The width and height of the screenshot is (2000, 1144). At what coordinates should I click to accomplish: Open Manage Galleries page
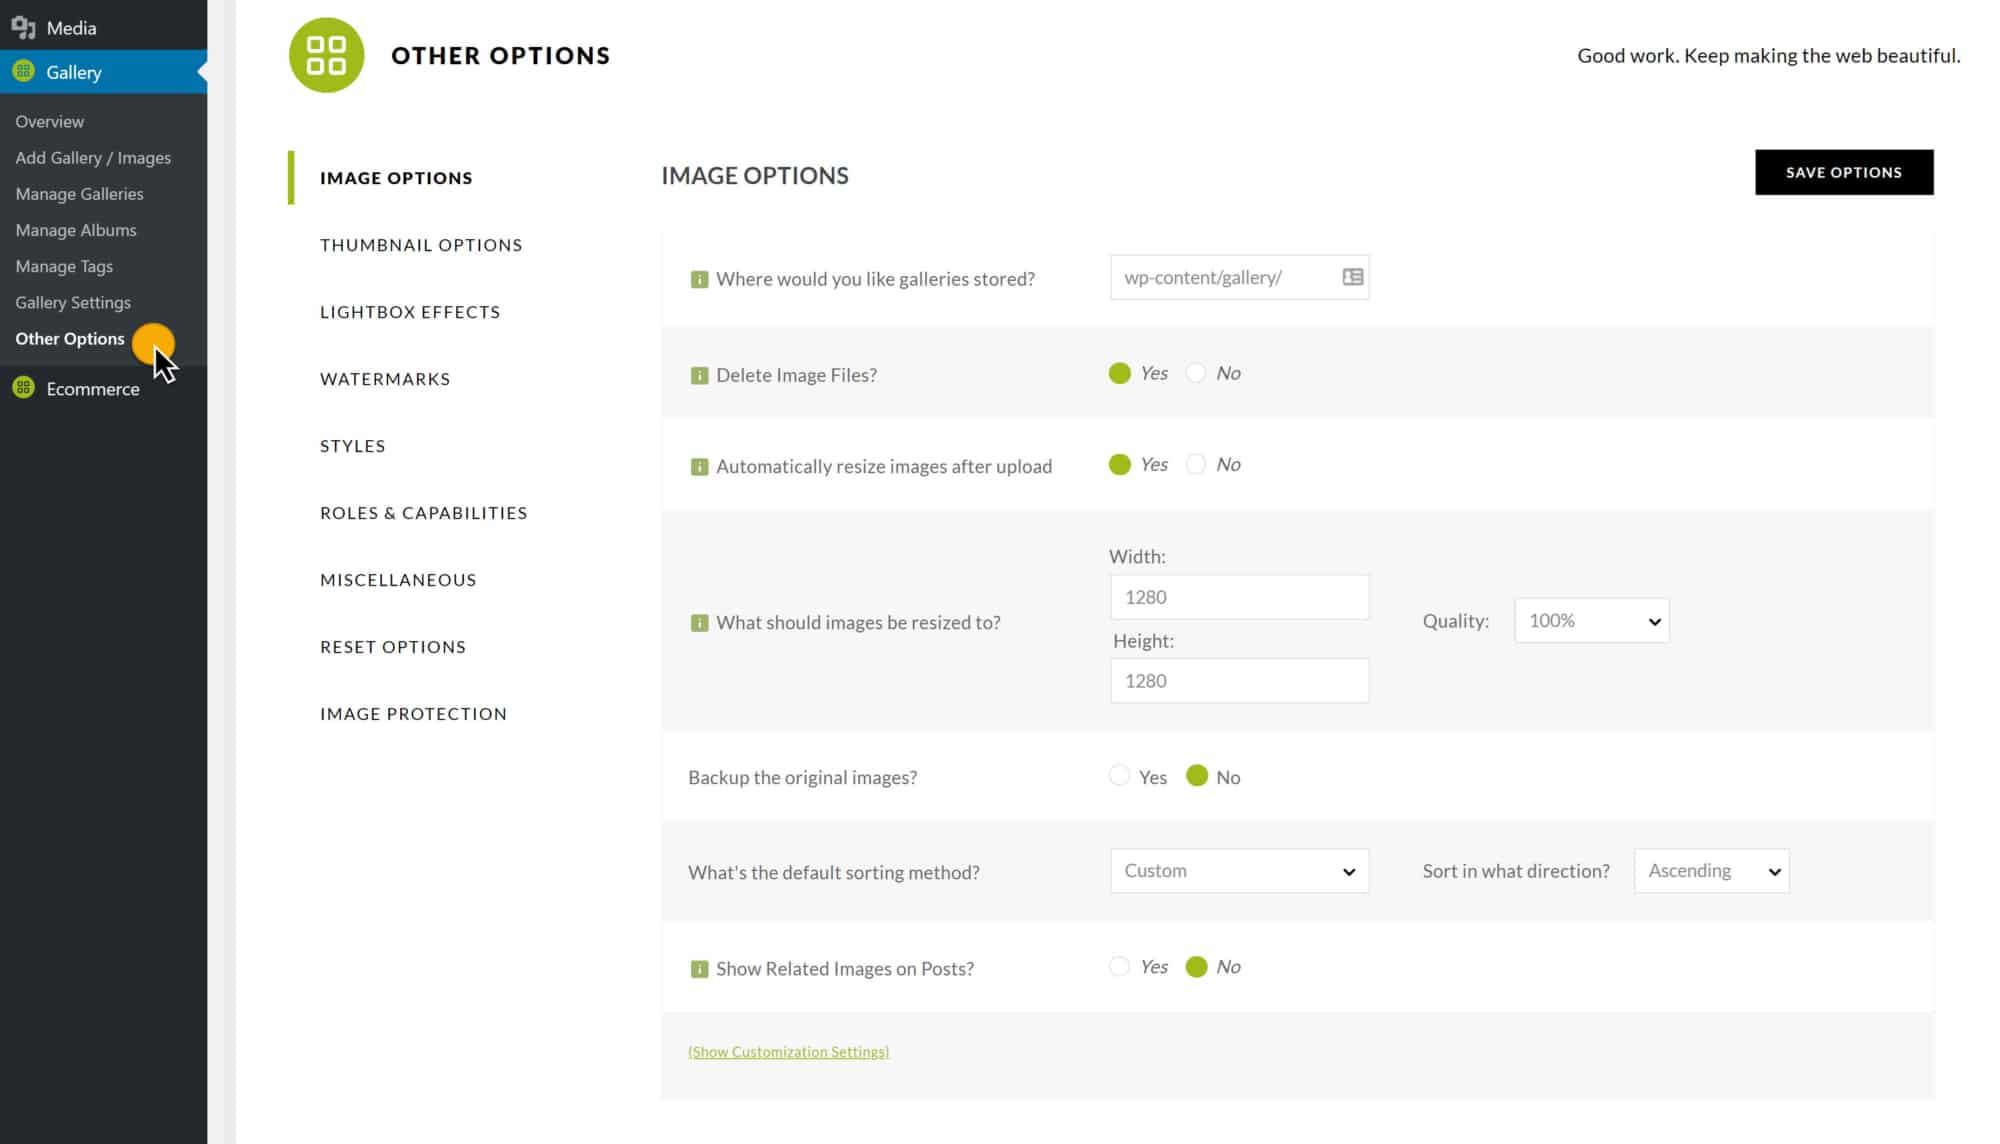(79, 193)
